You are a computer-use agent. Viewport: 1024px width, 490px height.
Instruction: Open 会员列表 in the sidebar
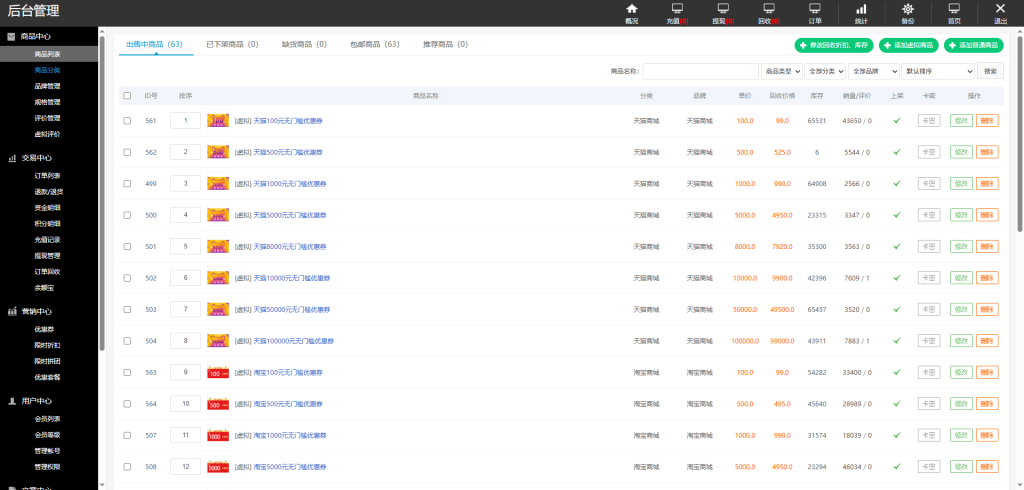[x=48, y=419]
